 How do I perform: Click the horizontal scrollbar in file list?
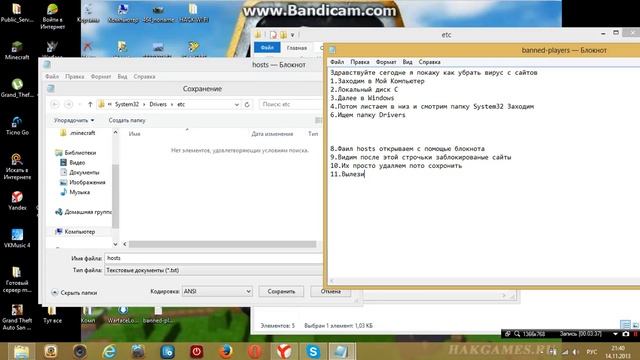[x=222, y=244]
